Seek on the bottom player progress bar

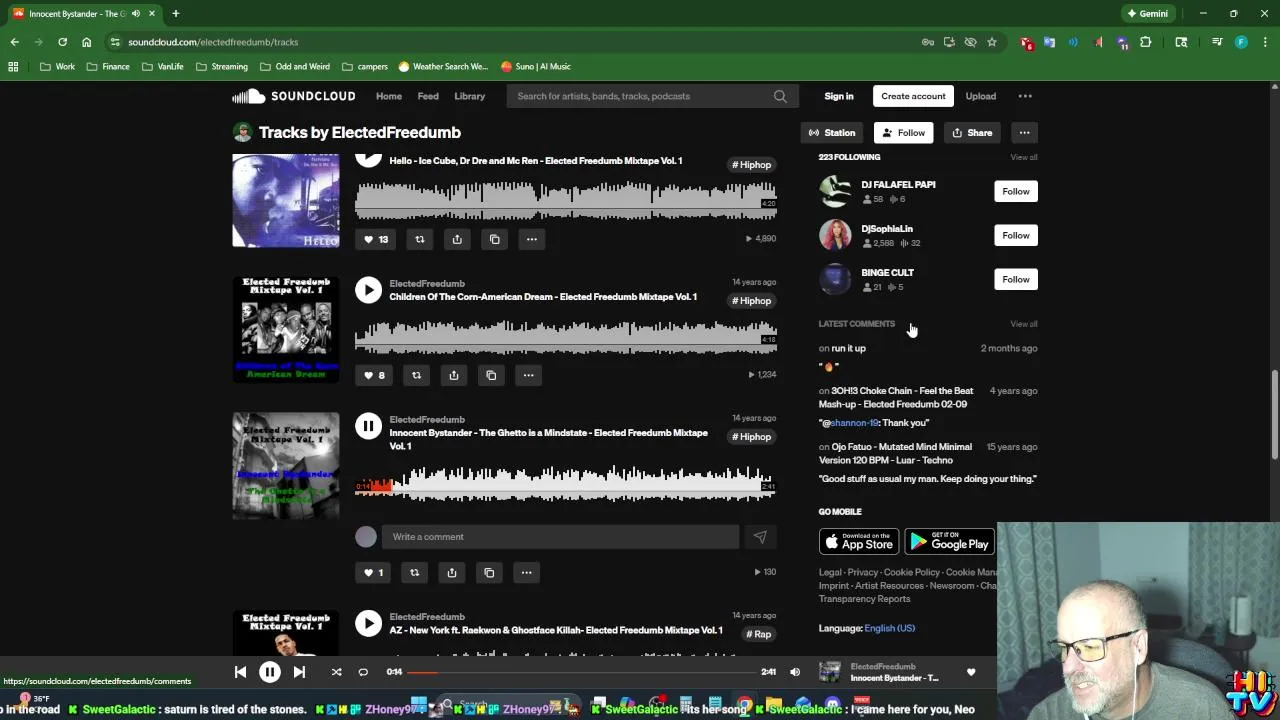(581, 672)
